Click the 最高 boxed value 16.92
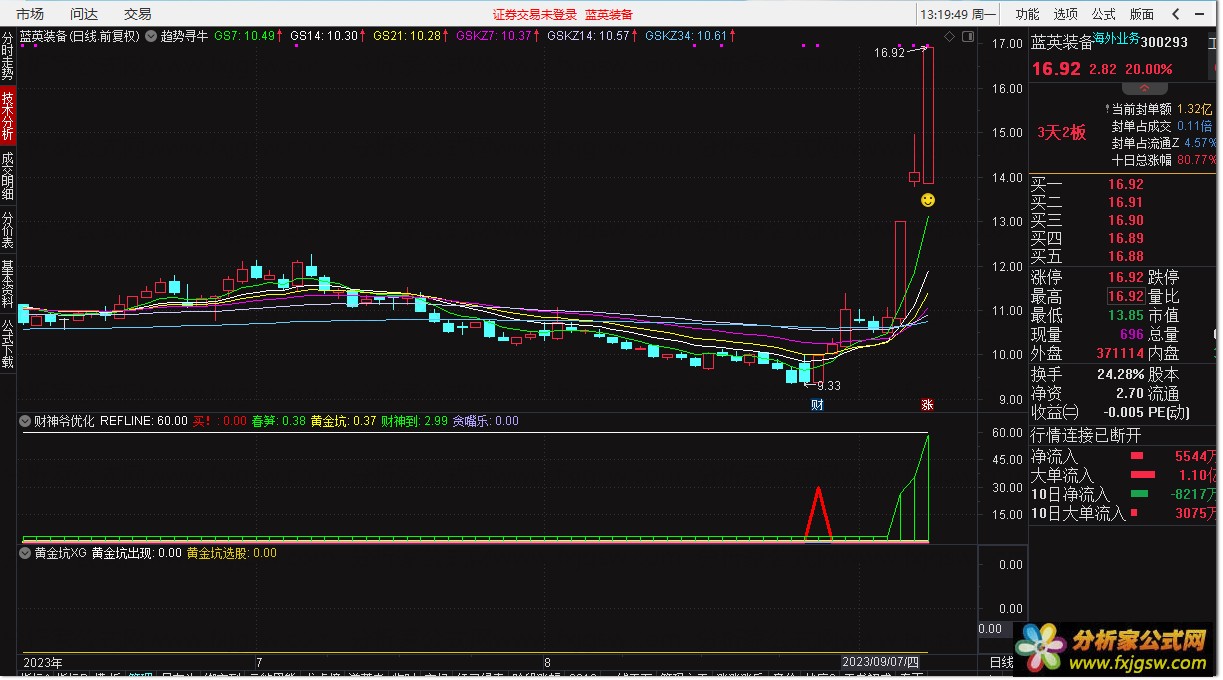 (1125, 297)
